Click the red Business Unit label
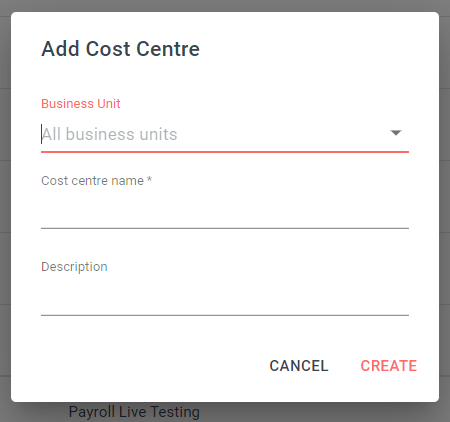This screenshot has width=450, height=422. click(81, 104)
